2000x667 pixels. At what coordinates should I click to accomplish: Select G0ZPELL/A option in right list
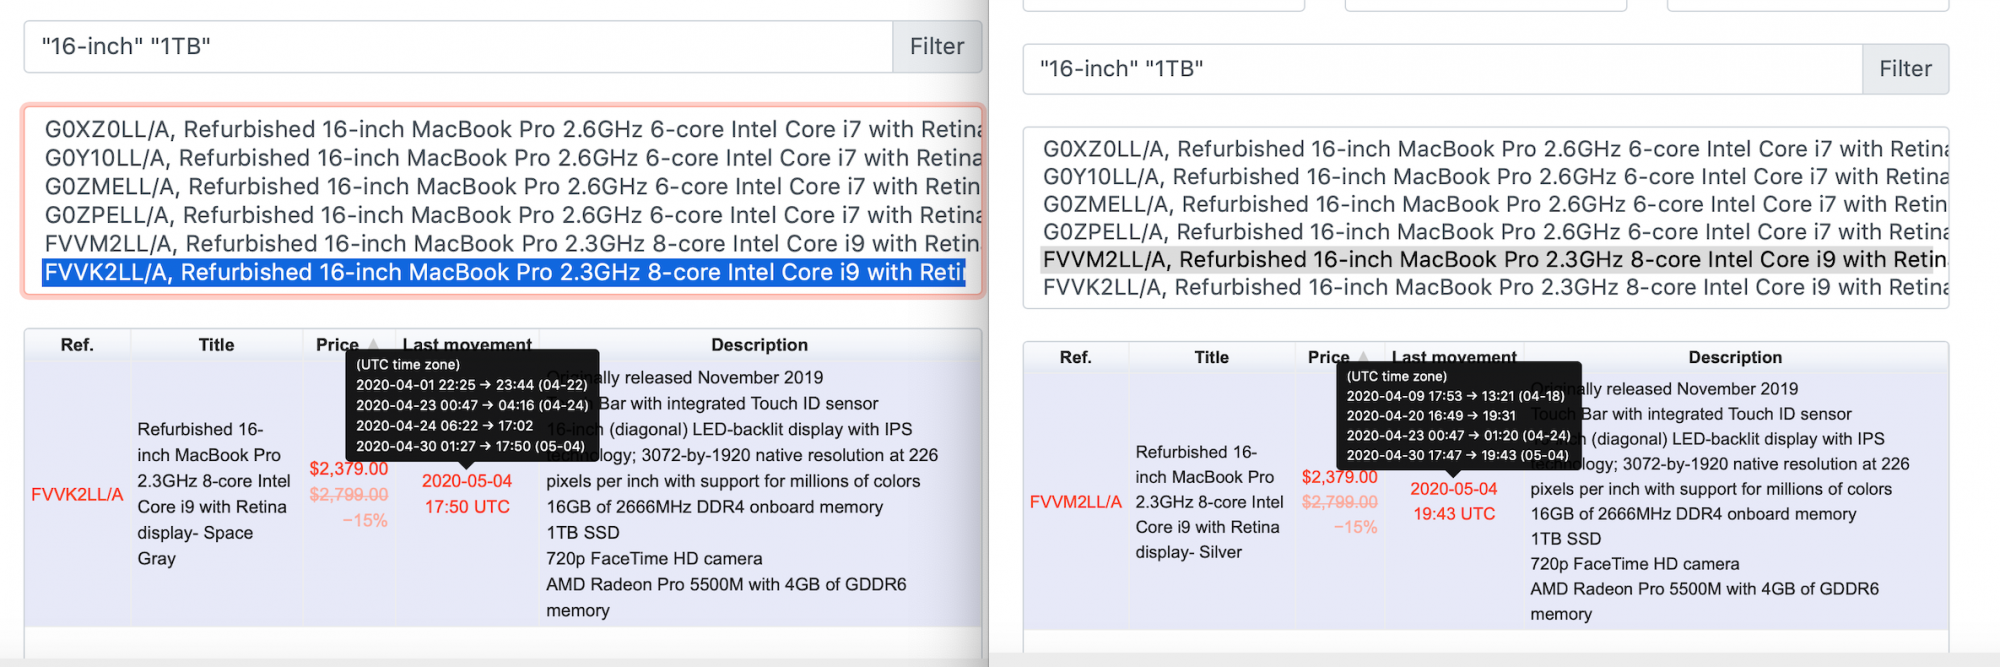(1494, 232)
